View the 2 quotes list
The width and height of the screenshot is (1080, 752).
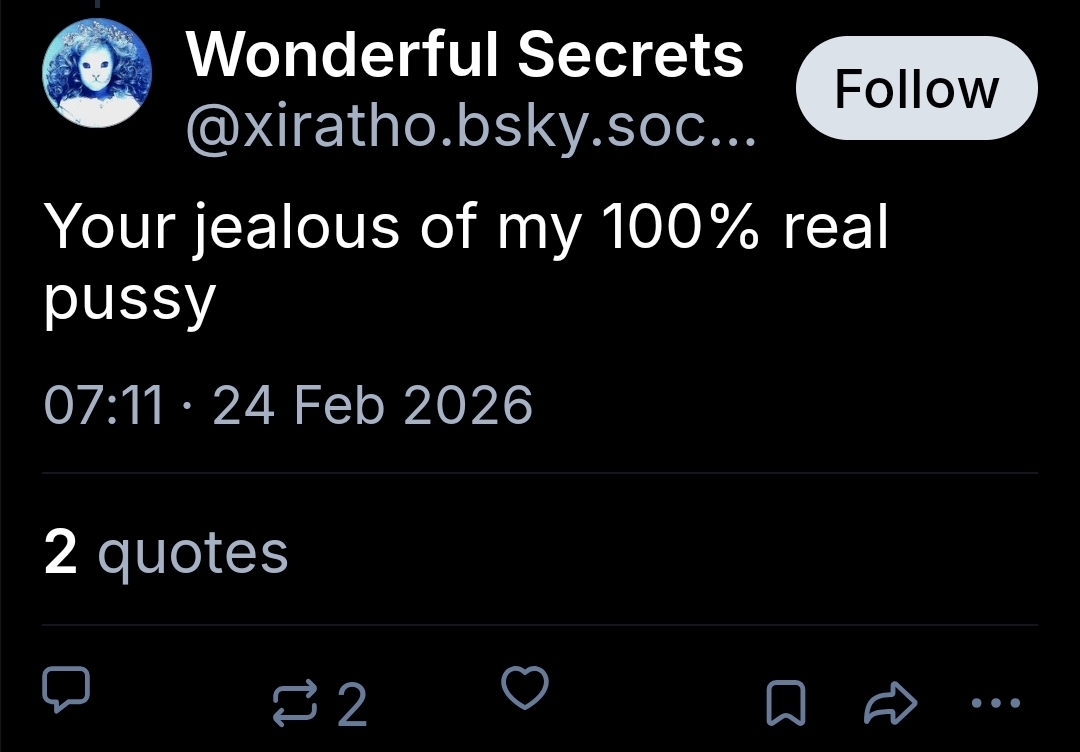[x=166, y=552]
